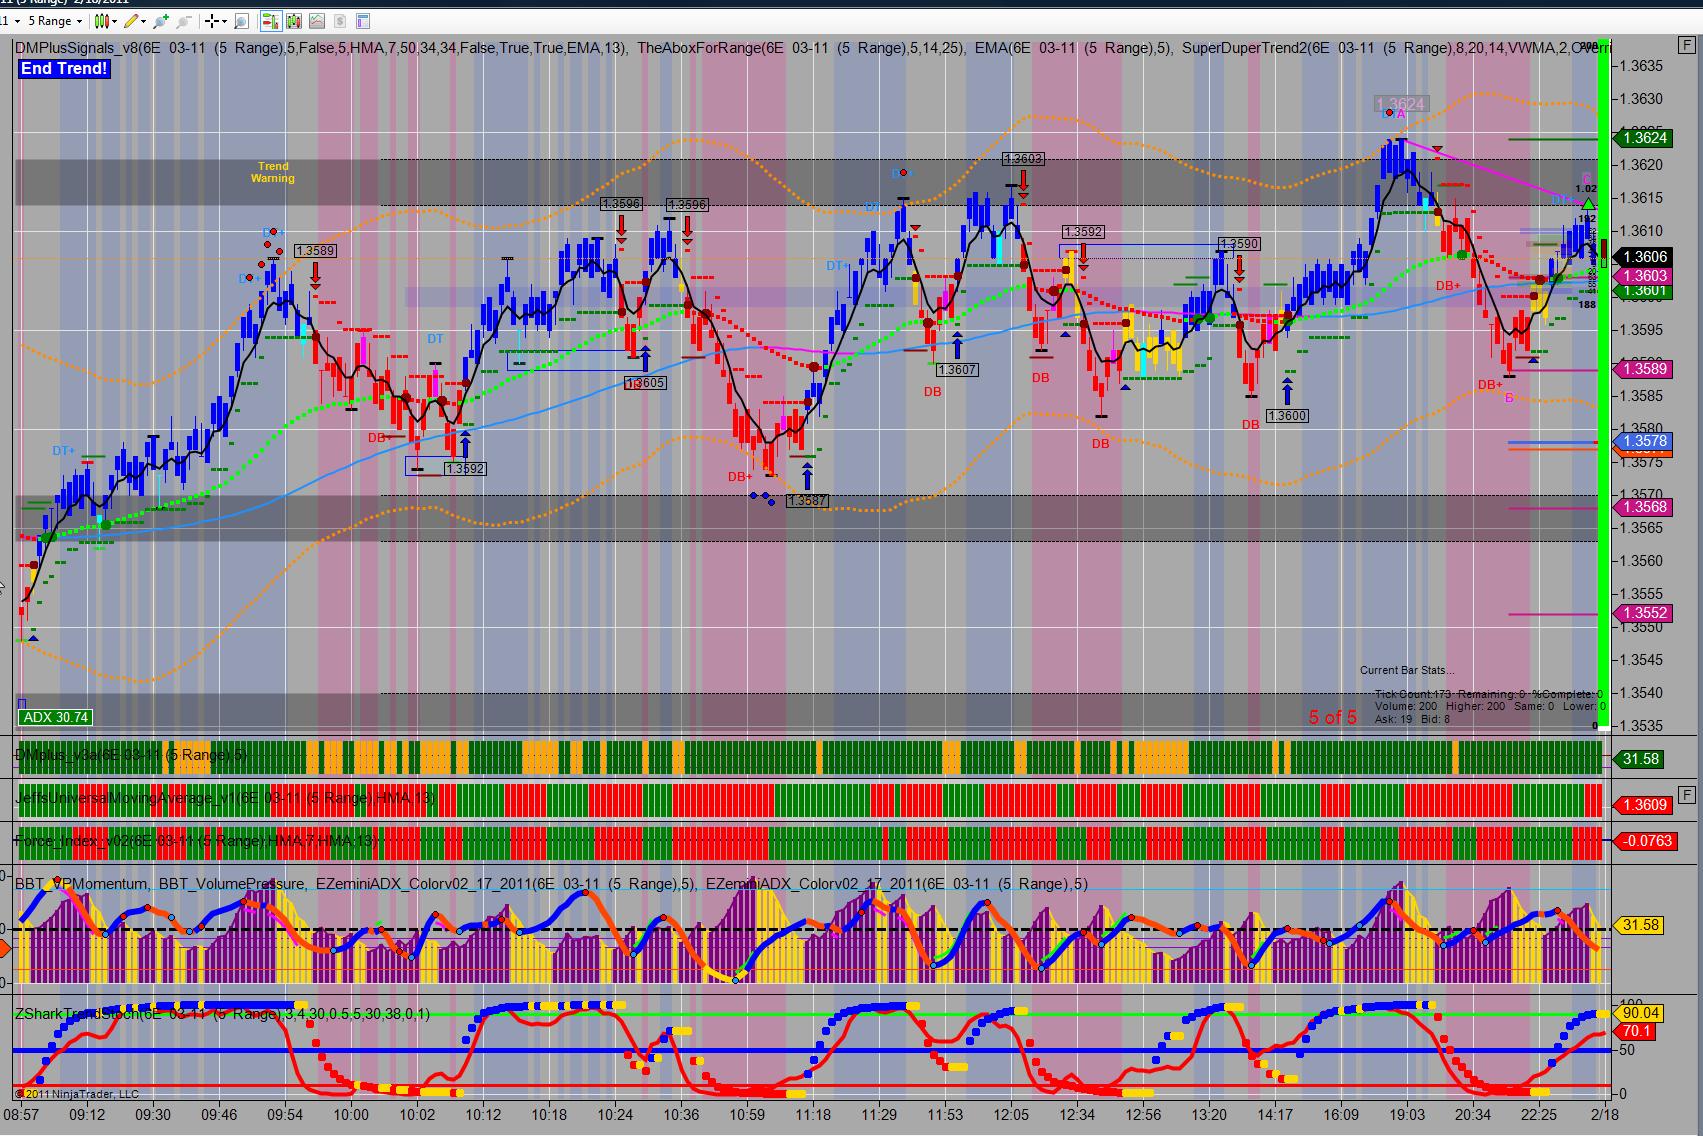Viewport: 1703px width, 1136px height.
Task: Click the F button on price panel
Action: (1687, 45)
